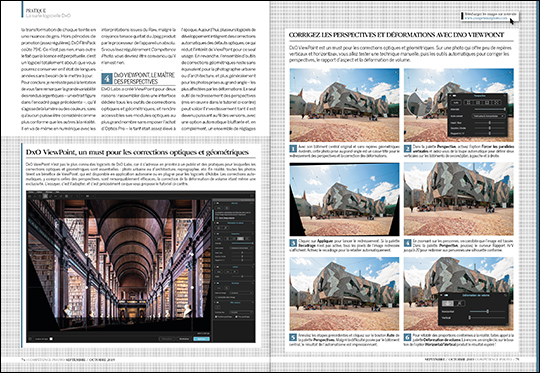The image size is (540, 373).
Task: Click the blue Appliquer button in library screenshot
Action: click(x=201, y=339)
